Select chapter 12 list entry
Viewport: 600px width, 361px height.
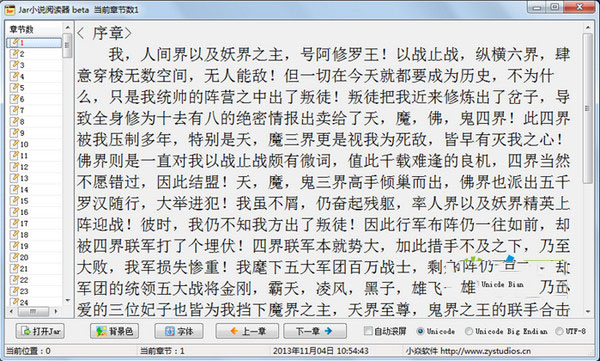pyautogui.click(x=34, y=167)
